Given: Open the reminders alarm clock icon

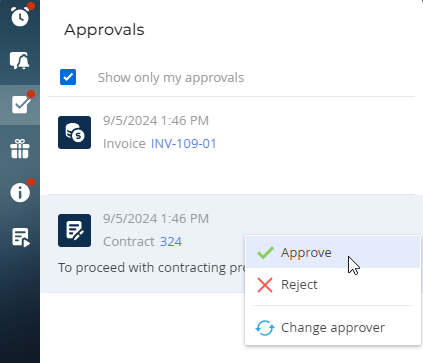Looking at the screenshot, I should pyautogui.click(x=20, y=15).
